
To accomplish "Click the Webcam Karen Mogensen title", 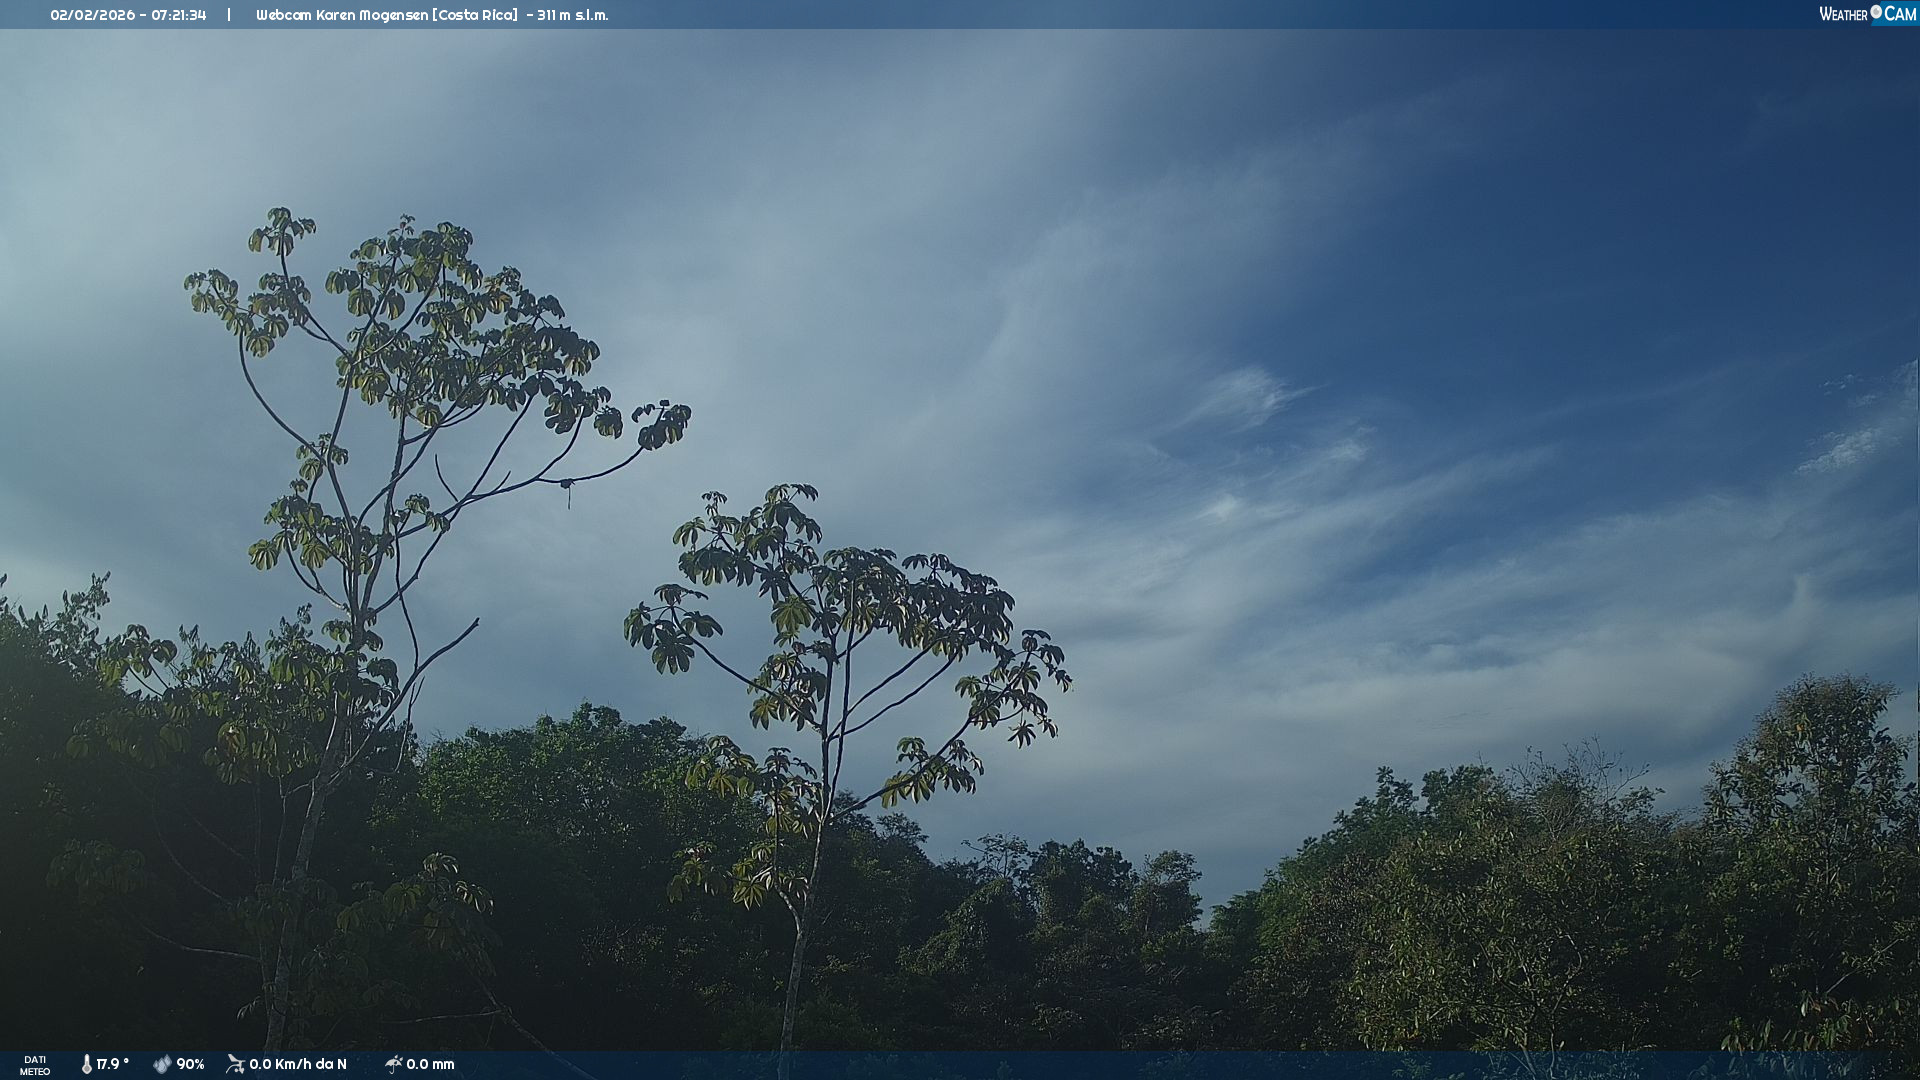I will coord(342,15).
